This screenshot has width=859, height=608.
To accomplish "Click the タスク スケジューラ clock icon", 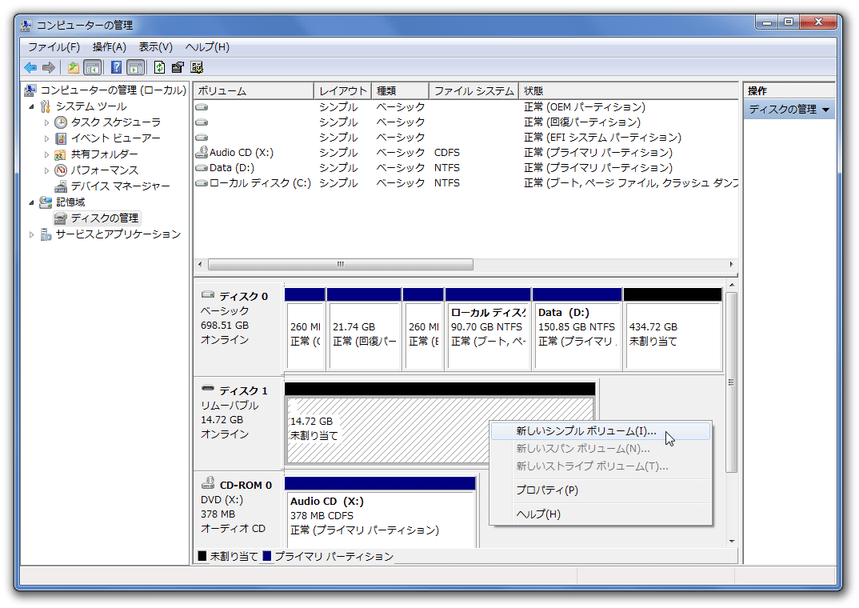I will [x=61, y=122].
